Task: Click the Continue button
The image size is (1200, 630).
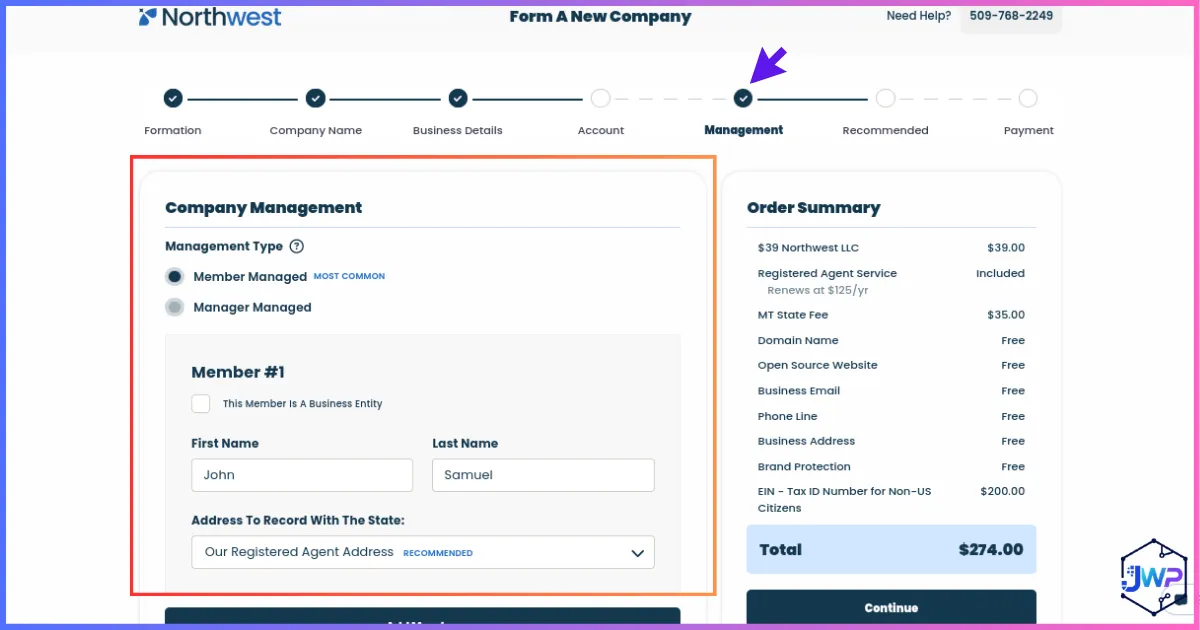Action: (891, 608)
